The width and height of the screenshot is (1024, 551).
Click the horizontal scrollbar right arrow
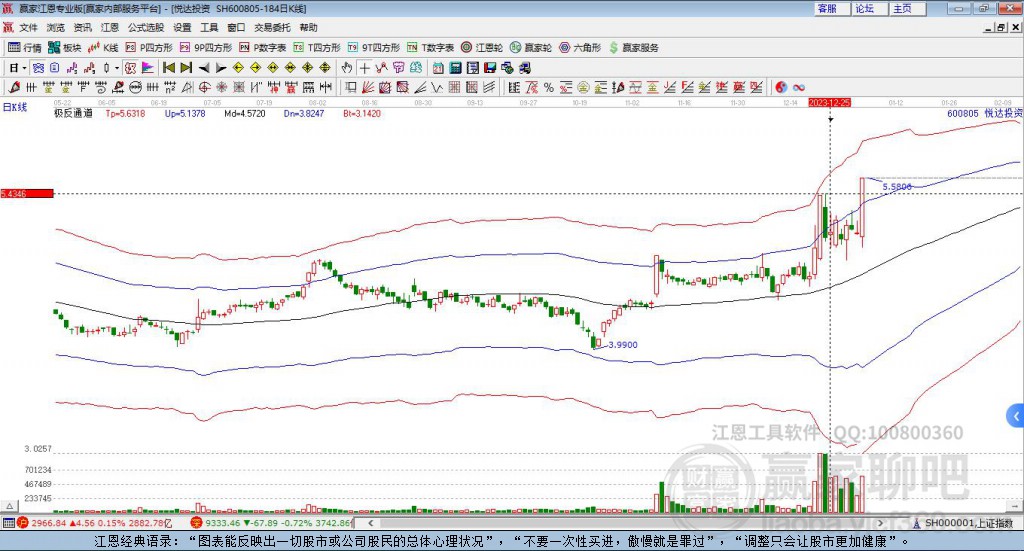click(x=880, y=523)
